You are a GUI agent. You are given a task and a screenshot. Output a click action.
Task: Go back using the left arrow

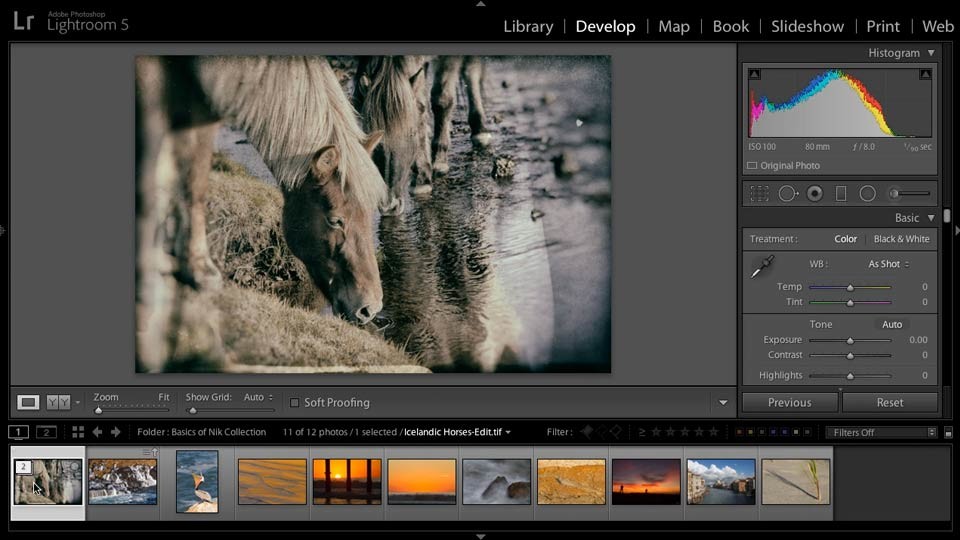pos(97,432)
